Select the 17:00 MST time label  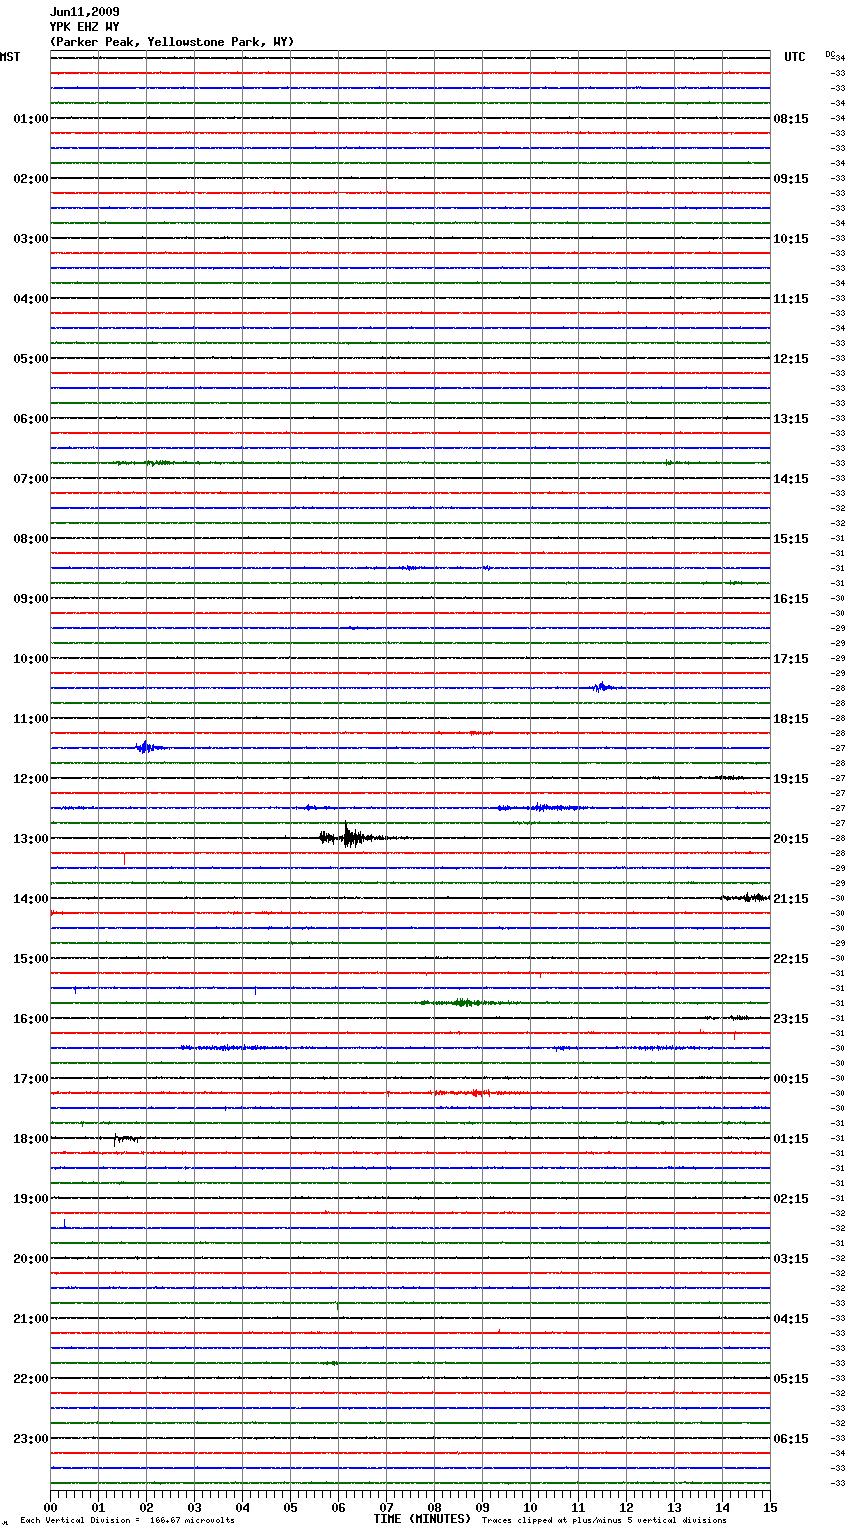(x=31, y=1079)
